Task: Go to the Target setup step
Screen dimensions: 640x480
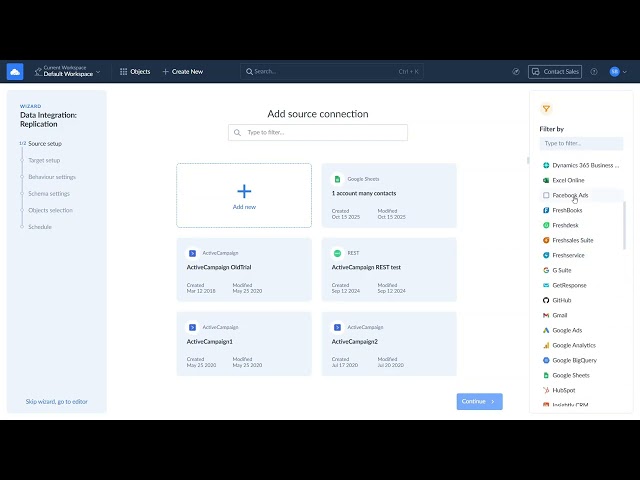Action: [44, 160]
